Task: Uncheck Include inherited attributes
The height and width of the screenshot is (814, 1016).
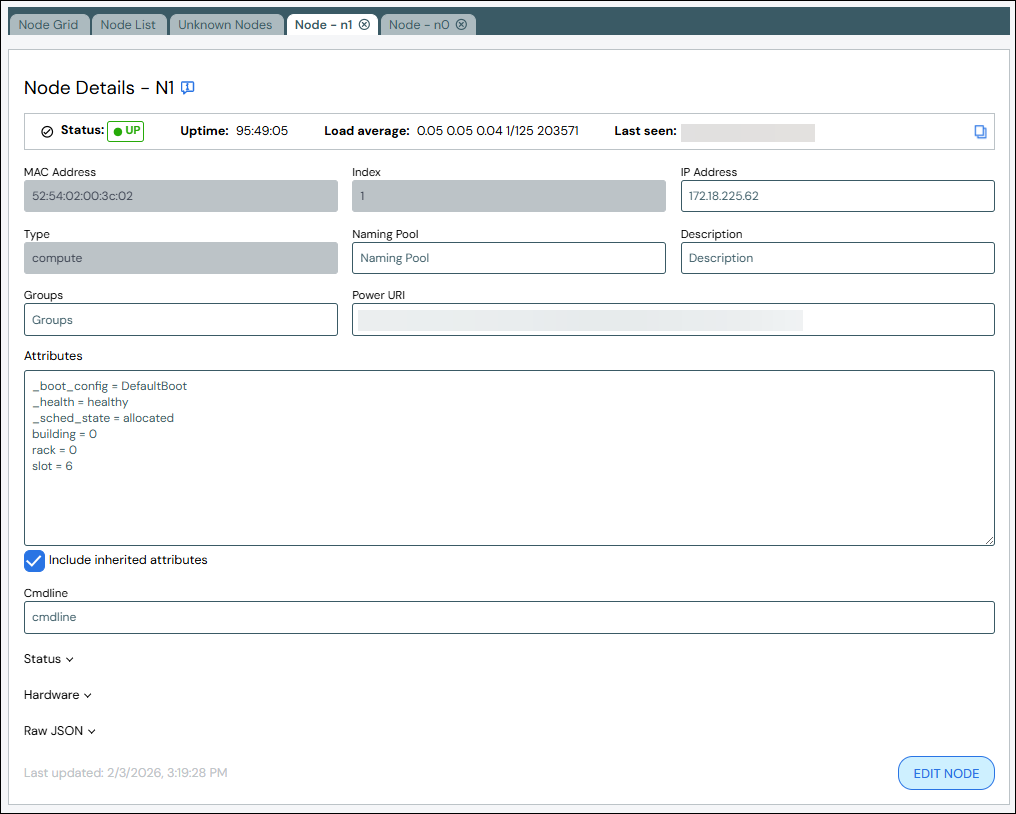Action: [x=35, y=561]
